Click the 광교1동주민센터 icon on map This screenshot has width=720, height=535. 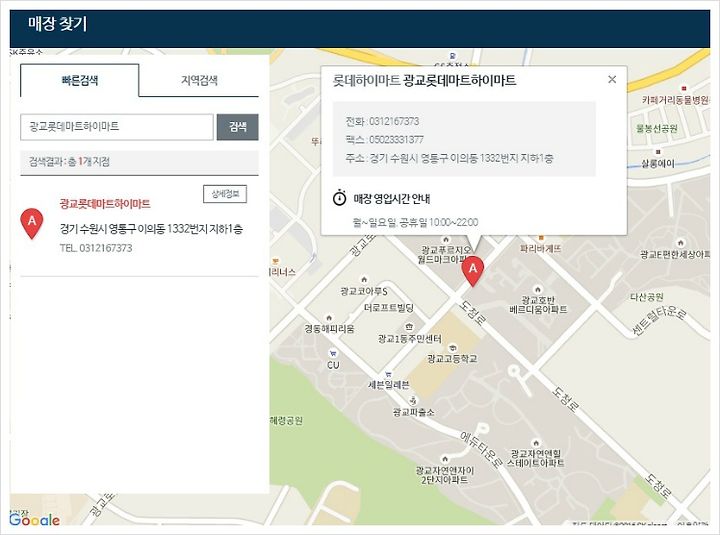point(409,327)
